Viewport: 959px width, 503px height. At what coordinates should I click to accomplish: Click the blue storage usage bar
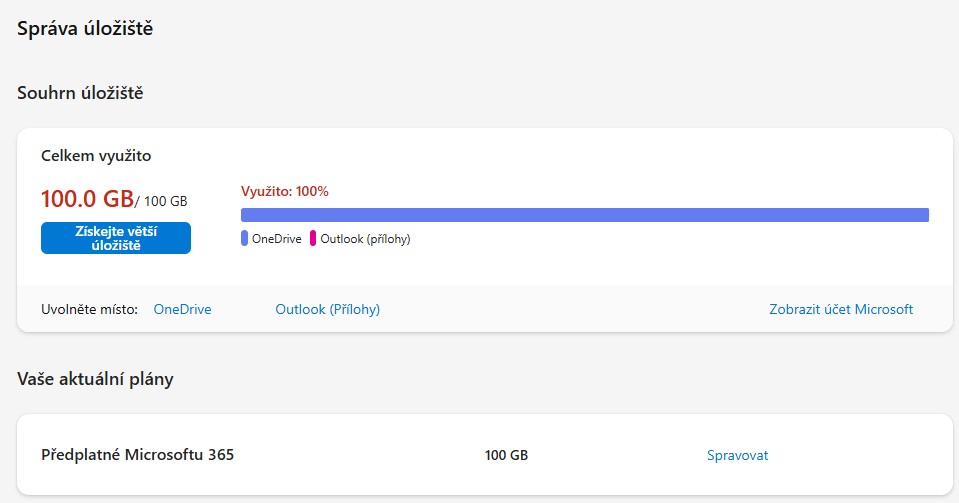point(584,215)
